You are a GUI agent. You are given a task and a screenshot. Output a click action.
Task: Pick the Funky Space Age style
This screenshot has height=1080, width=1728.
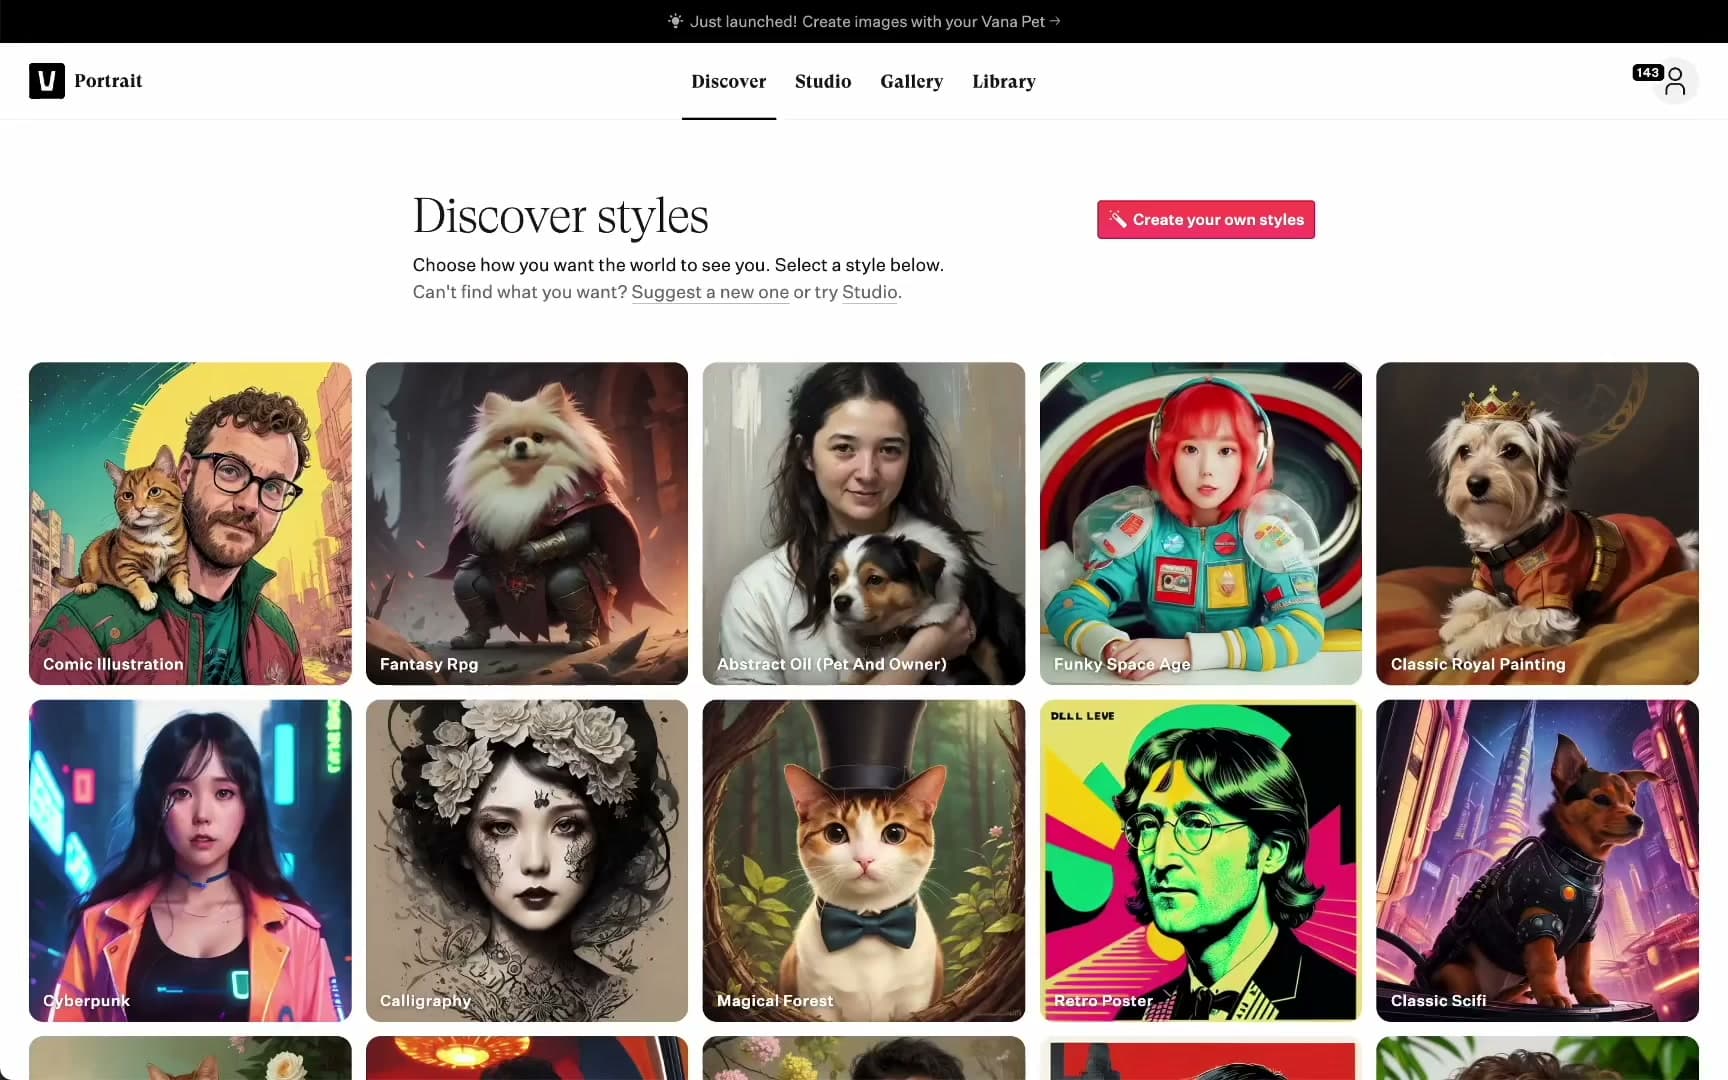click(1201, 523)
